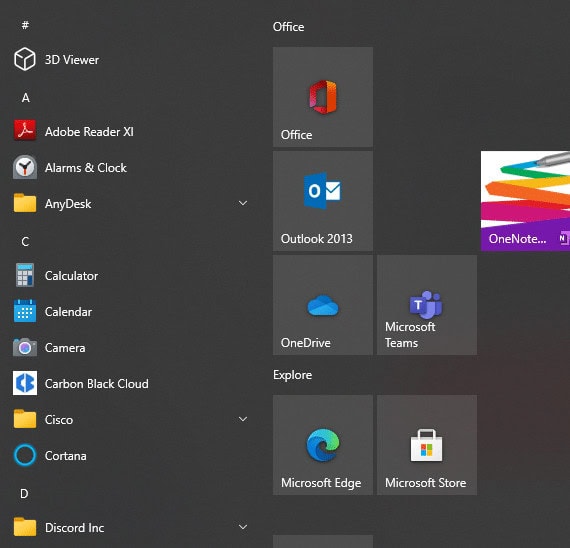The image size is (570, 548).
Task: Click the letter D section header
Action: [24, 493]
